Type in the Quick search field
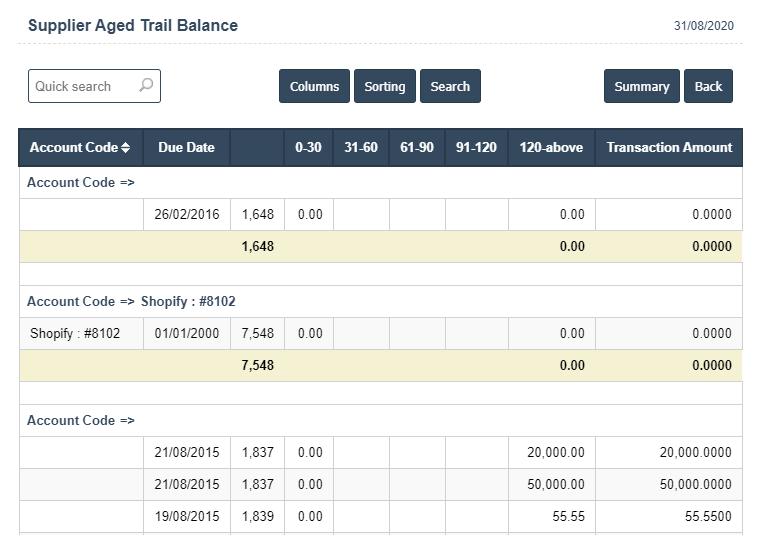Screen dimensions: 759x535 tap(84, 86)
